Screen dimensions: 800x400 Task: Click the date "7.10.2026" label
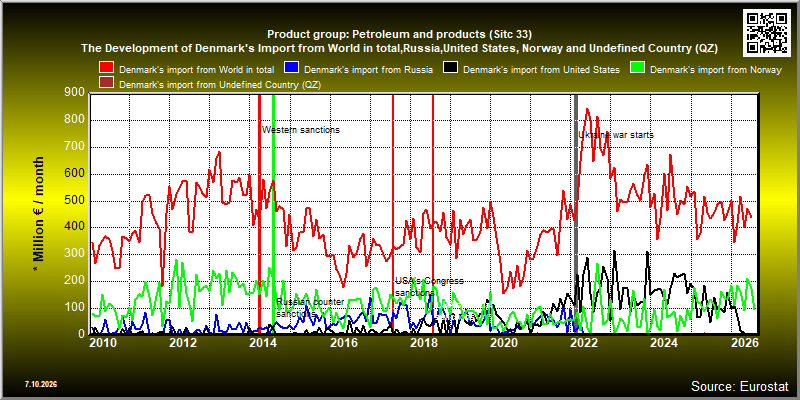tap(40, 383)
